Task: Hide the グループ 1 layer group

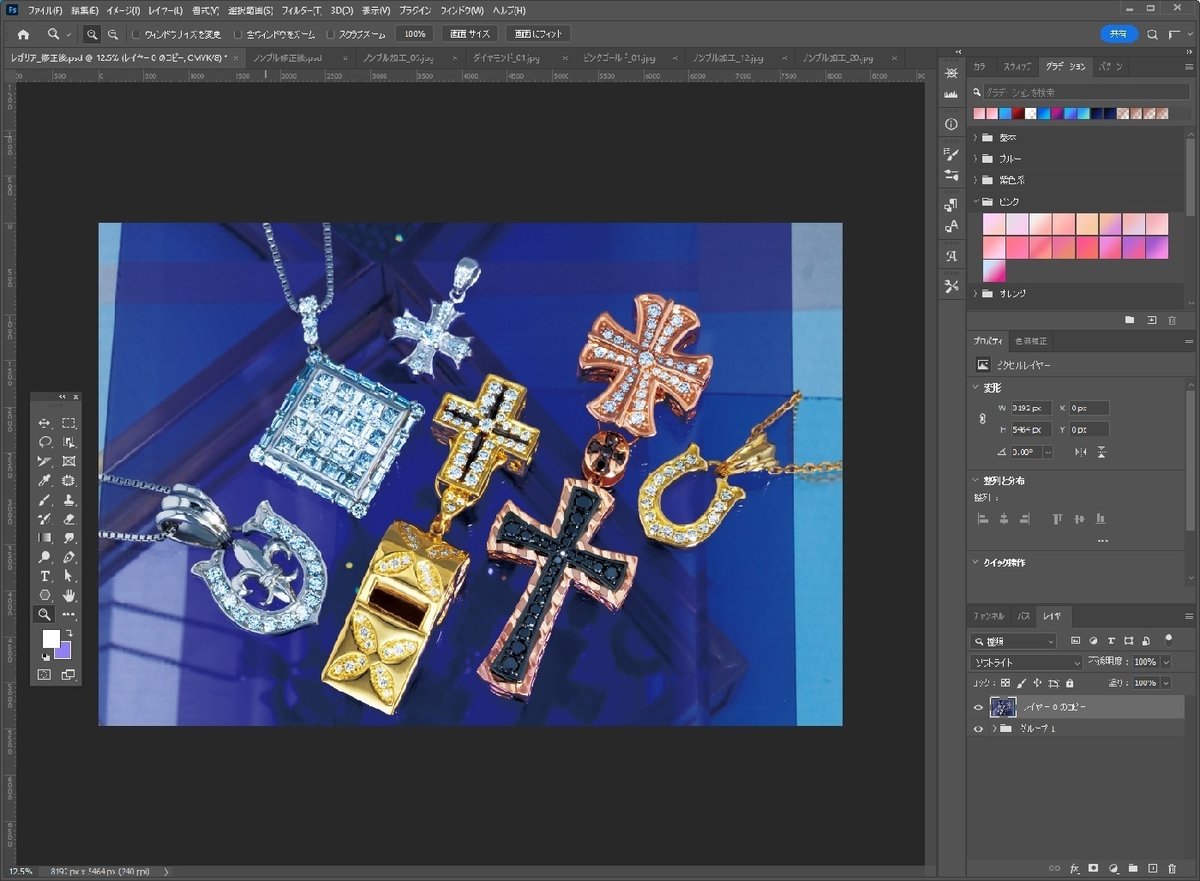Action: [x=978, y=729]
